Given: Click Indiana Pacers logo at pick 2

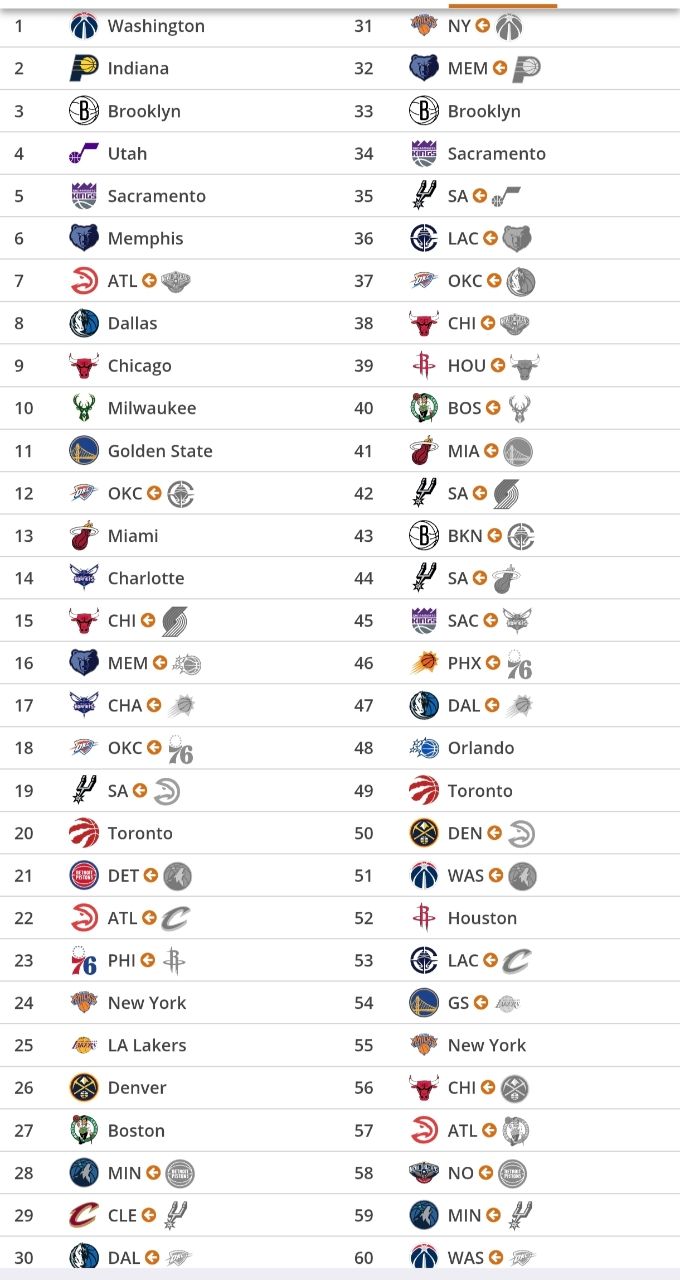Looking at the screenshot, I should click(84, 68).
